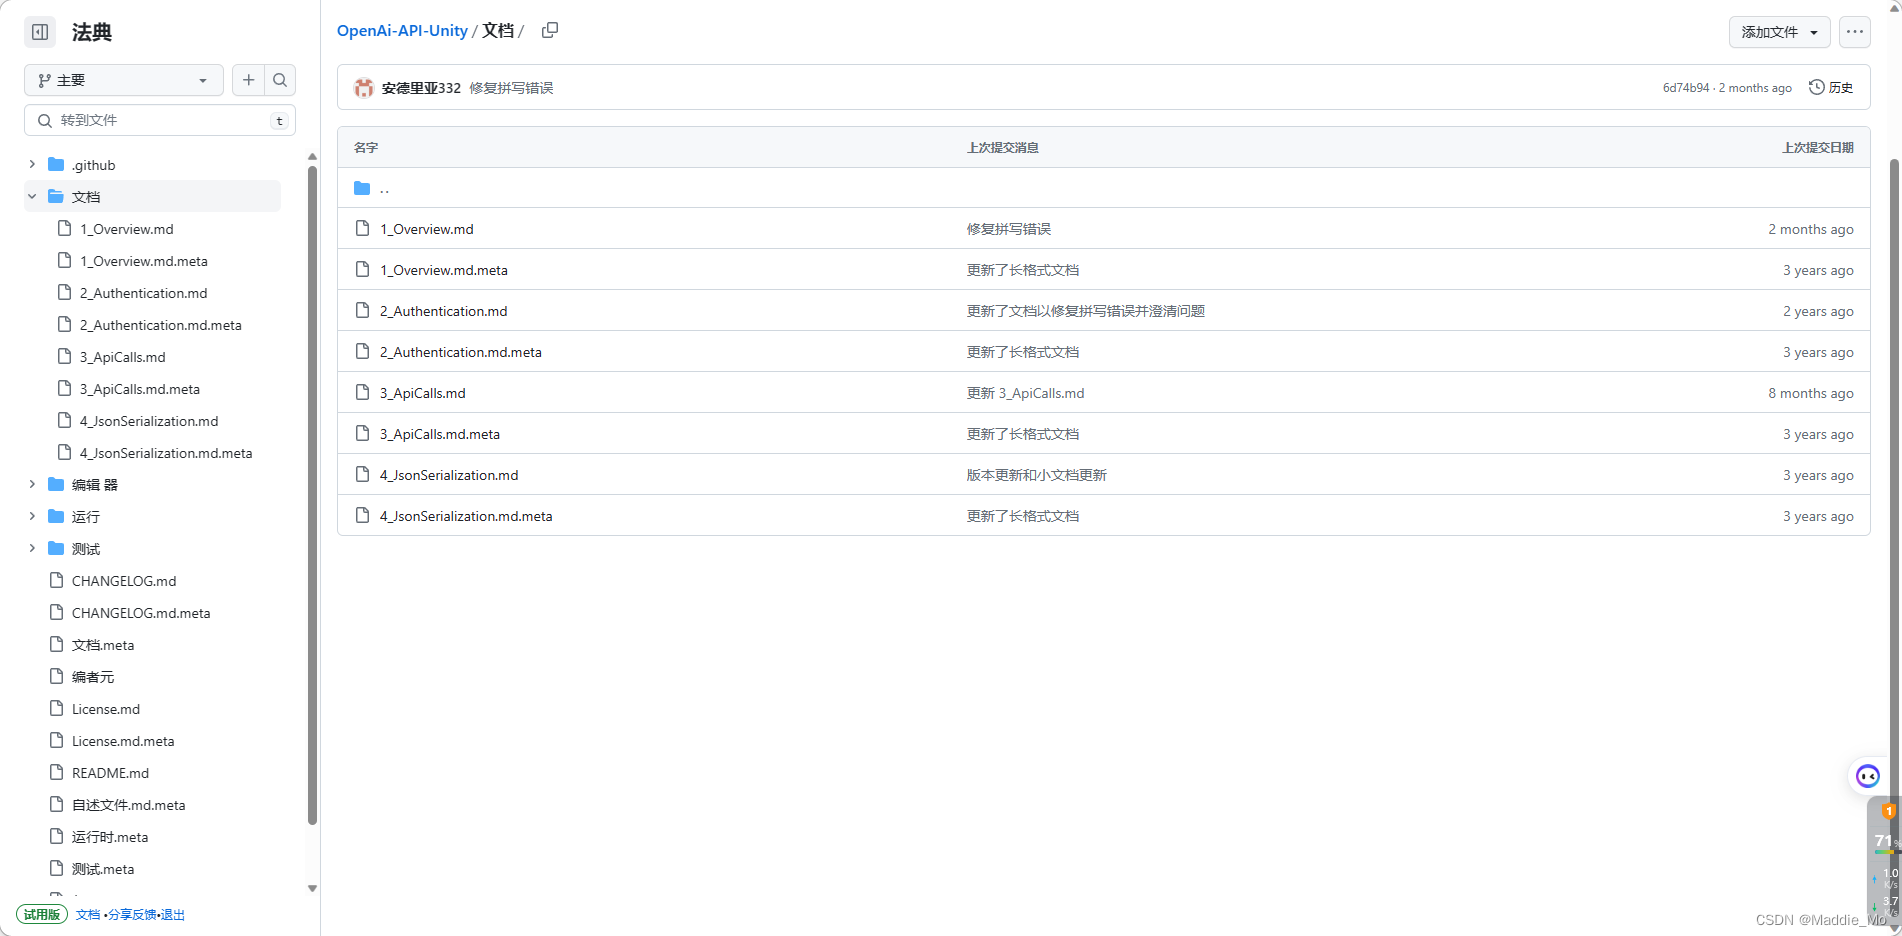Screen dimensions: 1902x936
Task: Click the branch icon in 主要 selector
Action: coord(44,80)
